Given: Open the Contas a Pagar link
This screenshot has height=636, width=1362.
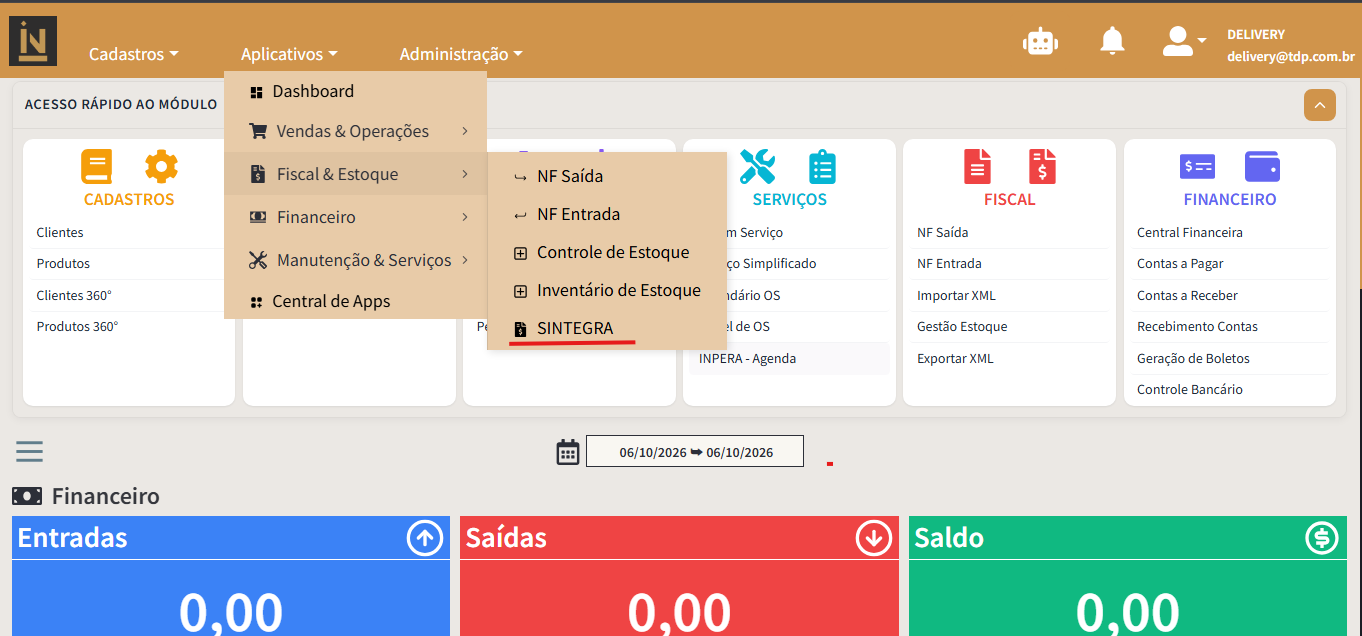Looking at the screenshot, I should (x=1180, y=263).
